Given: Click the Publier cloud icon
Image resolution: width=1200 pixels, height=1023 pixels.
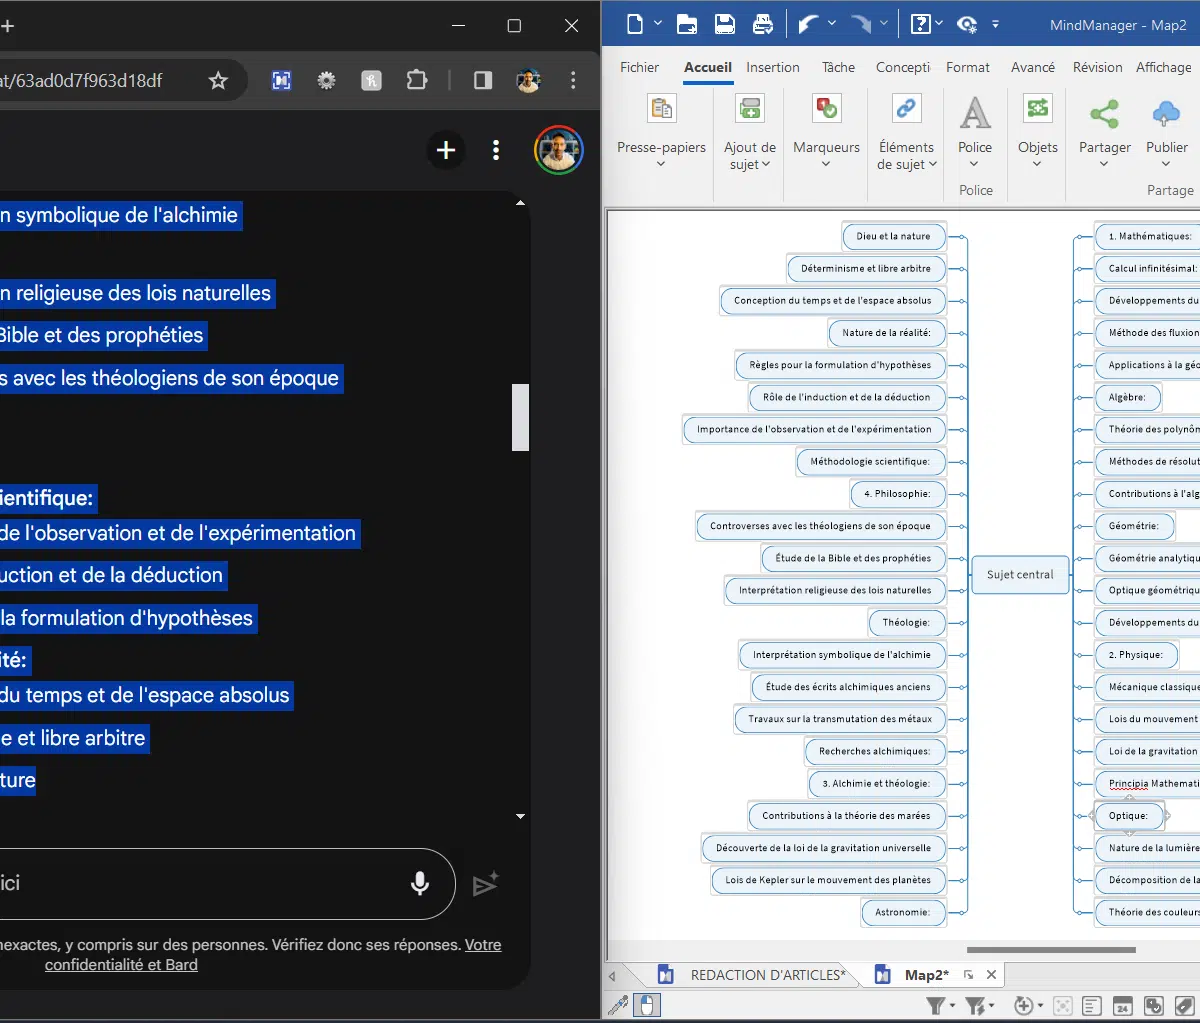Looking at the screenshot, I should 1166,113.
